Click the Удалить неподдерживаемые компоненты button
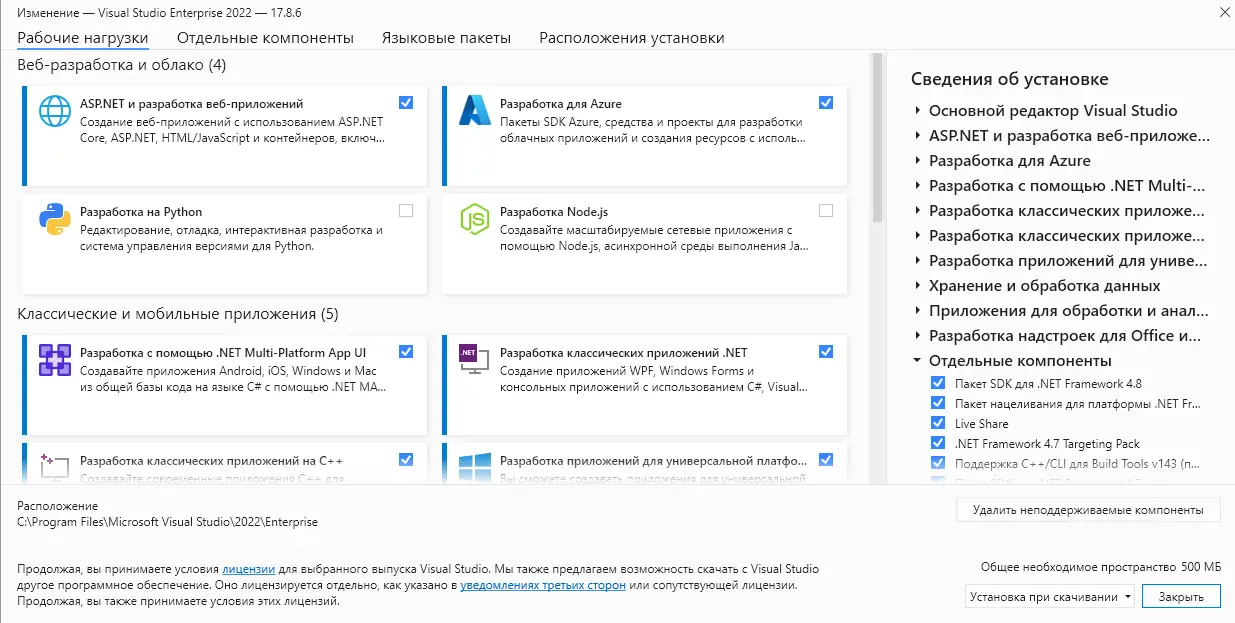The width and height of the screenshot is (1235, 623). 1088,510
